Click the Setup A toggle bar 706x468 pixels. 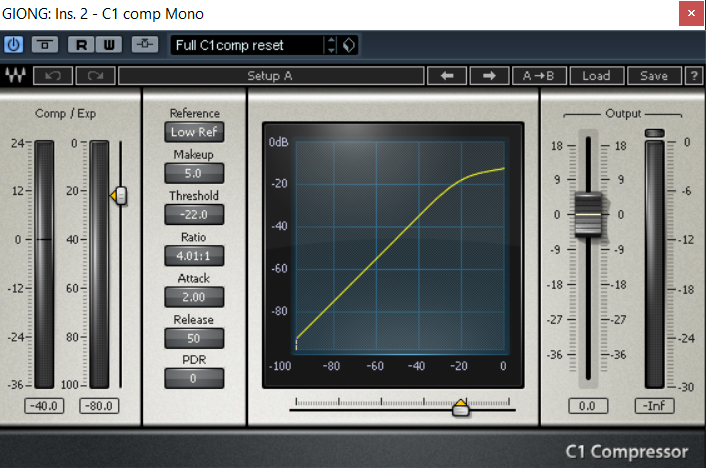point(271,76)
